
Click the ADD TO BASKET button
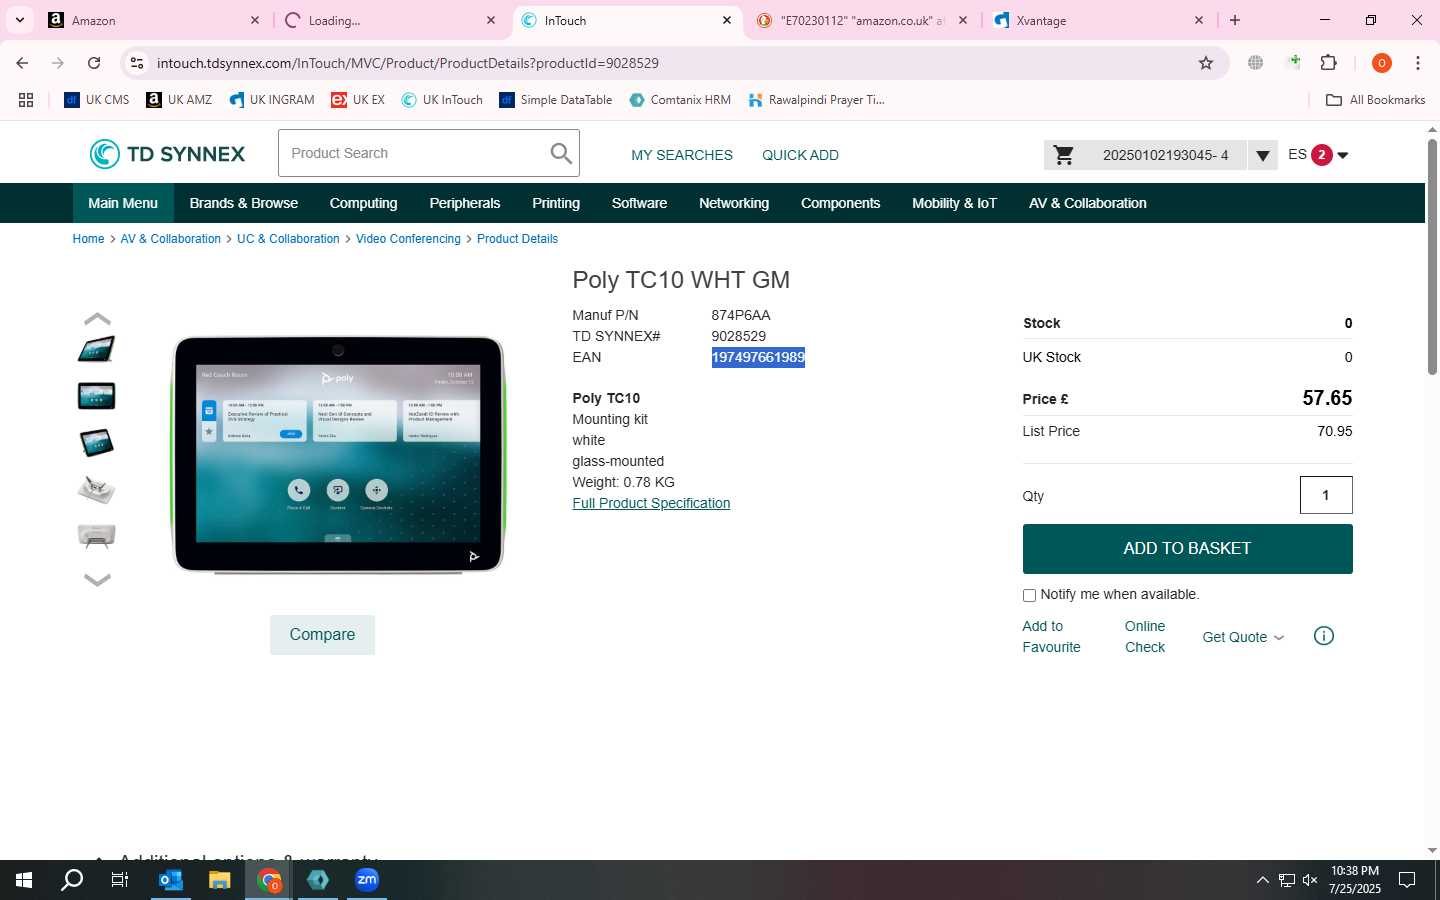pos(1187,549)
